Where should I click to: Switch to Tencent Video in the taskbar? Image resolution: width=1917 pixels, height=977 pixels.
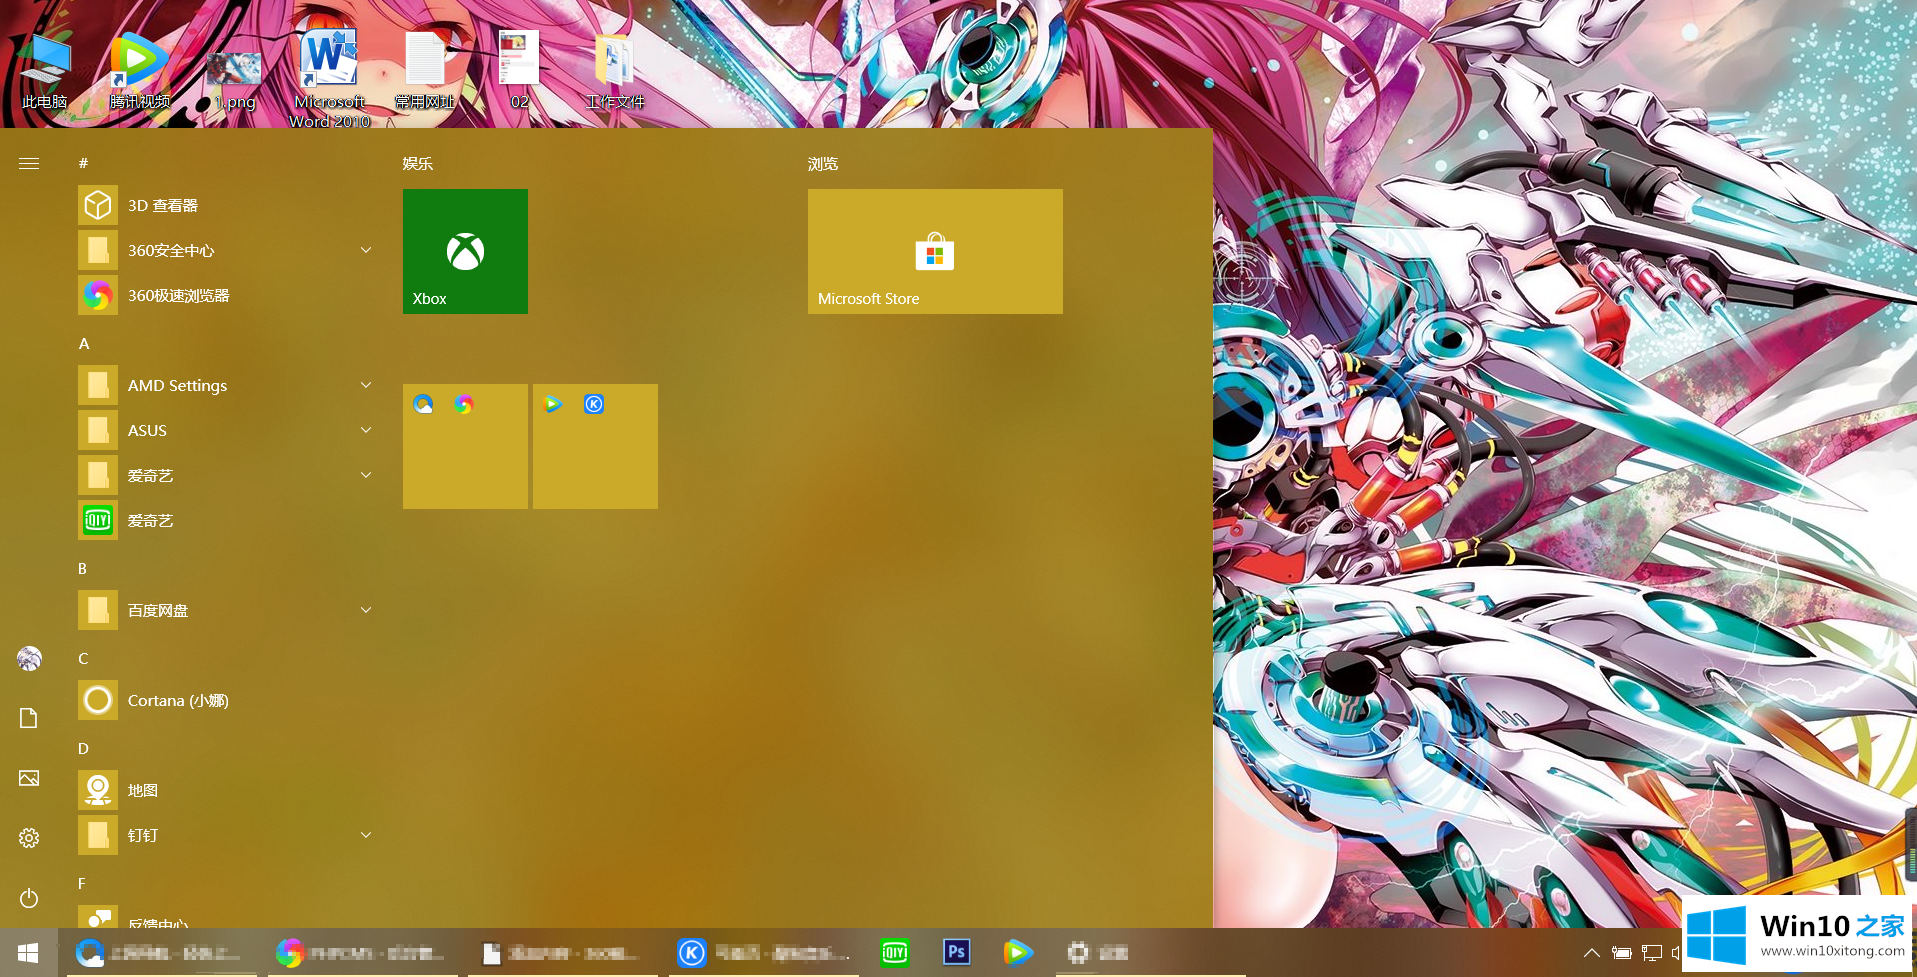pyautogui.click(x=1017, y=953)
